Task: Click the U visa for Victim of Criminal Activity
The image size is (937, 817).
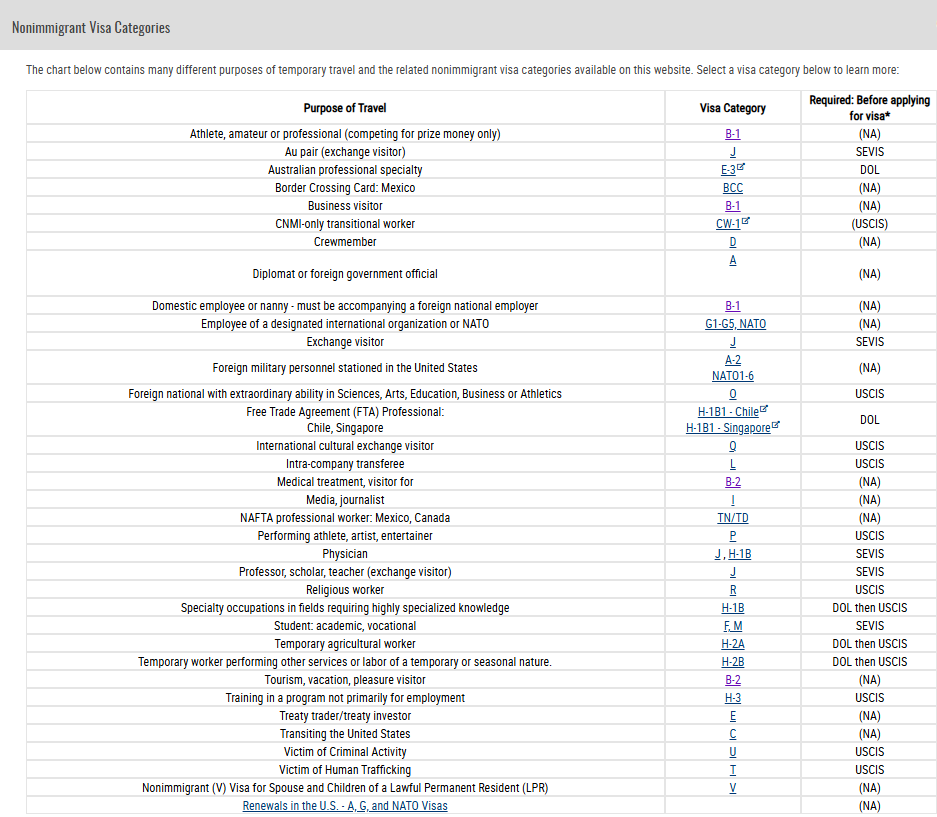Action: 733,752
